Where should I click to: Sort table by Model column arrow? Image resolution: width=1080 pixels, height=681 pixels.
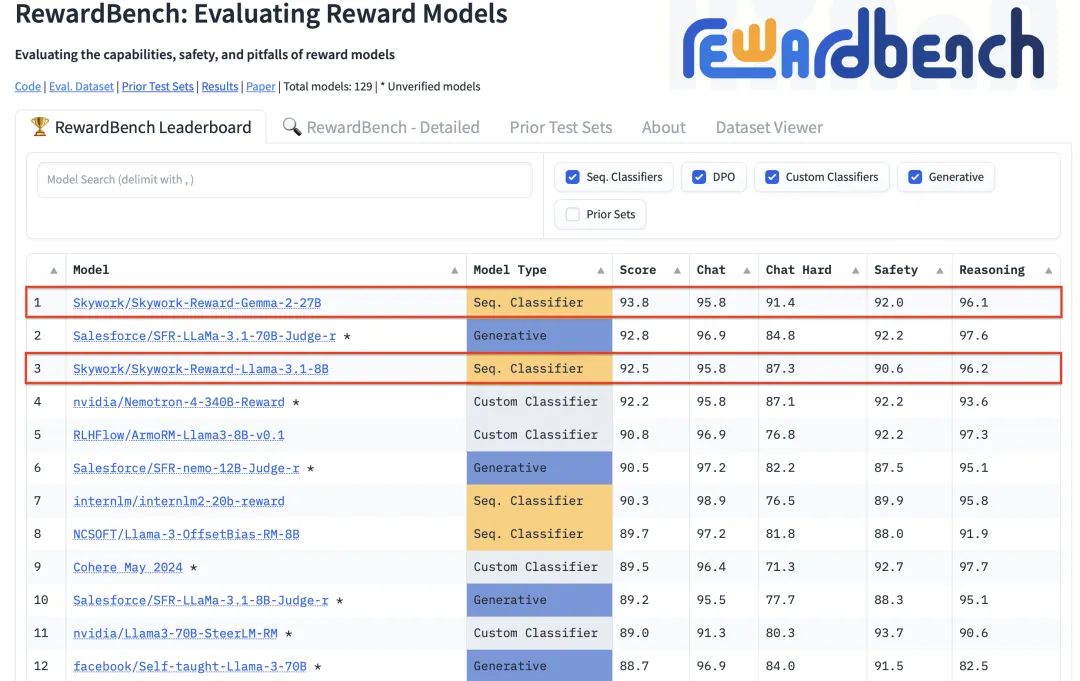point(454,271)
